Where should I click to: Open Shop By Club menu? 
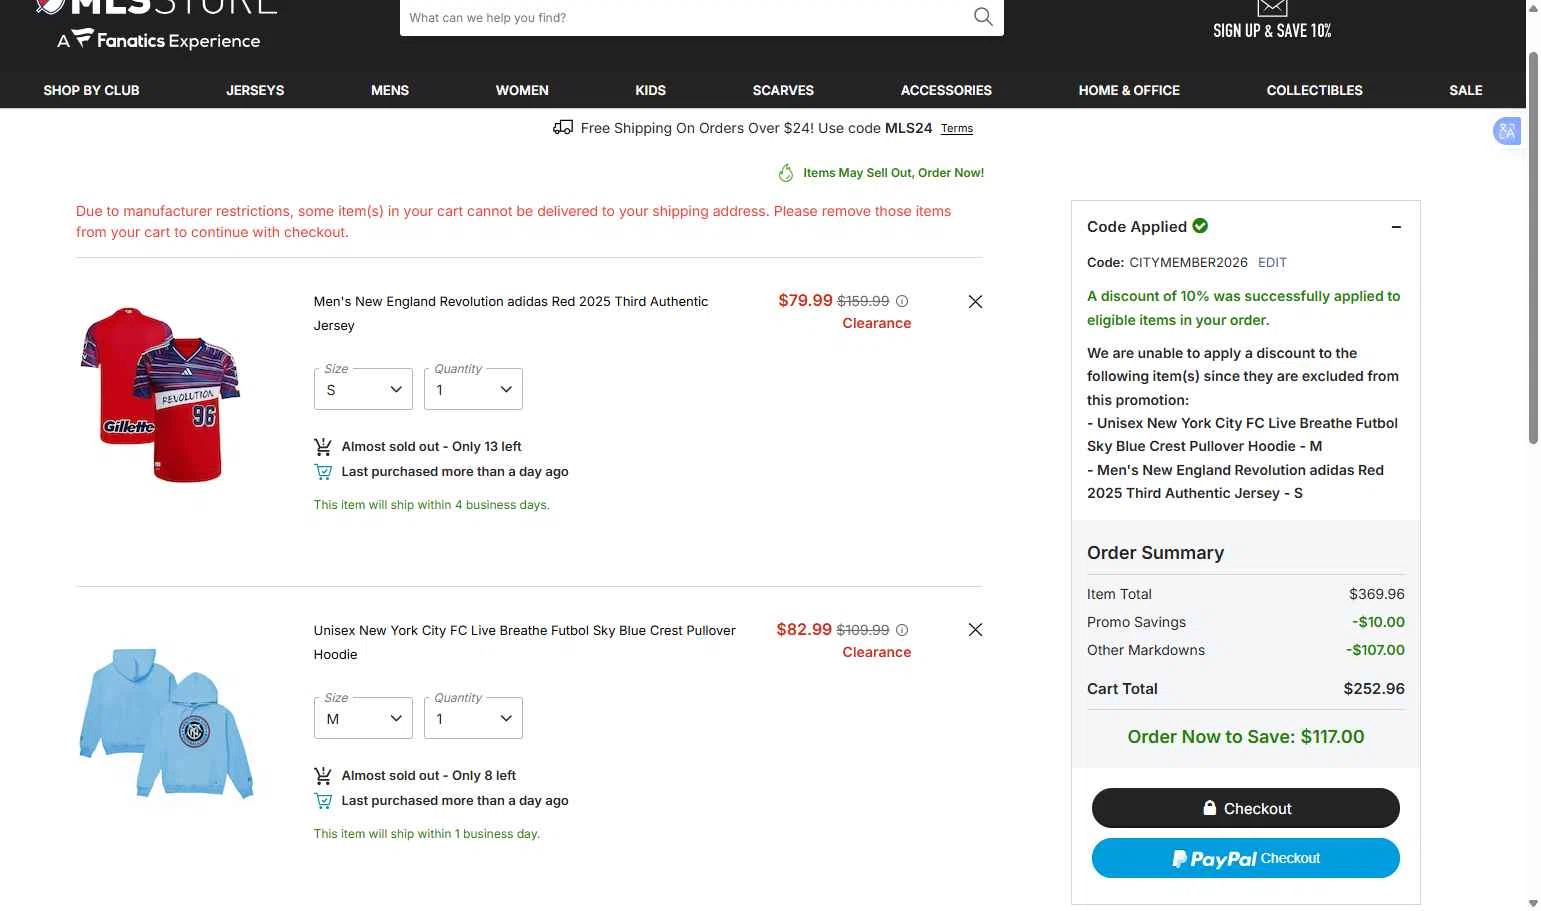[x=91, y=90]
